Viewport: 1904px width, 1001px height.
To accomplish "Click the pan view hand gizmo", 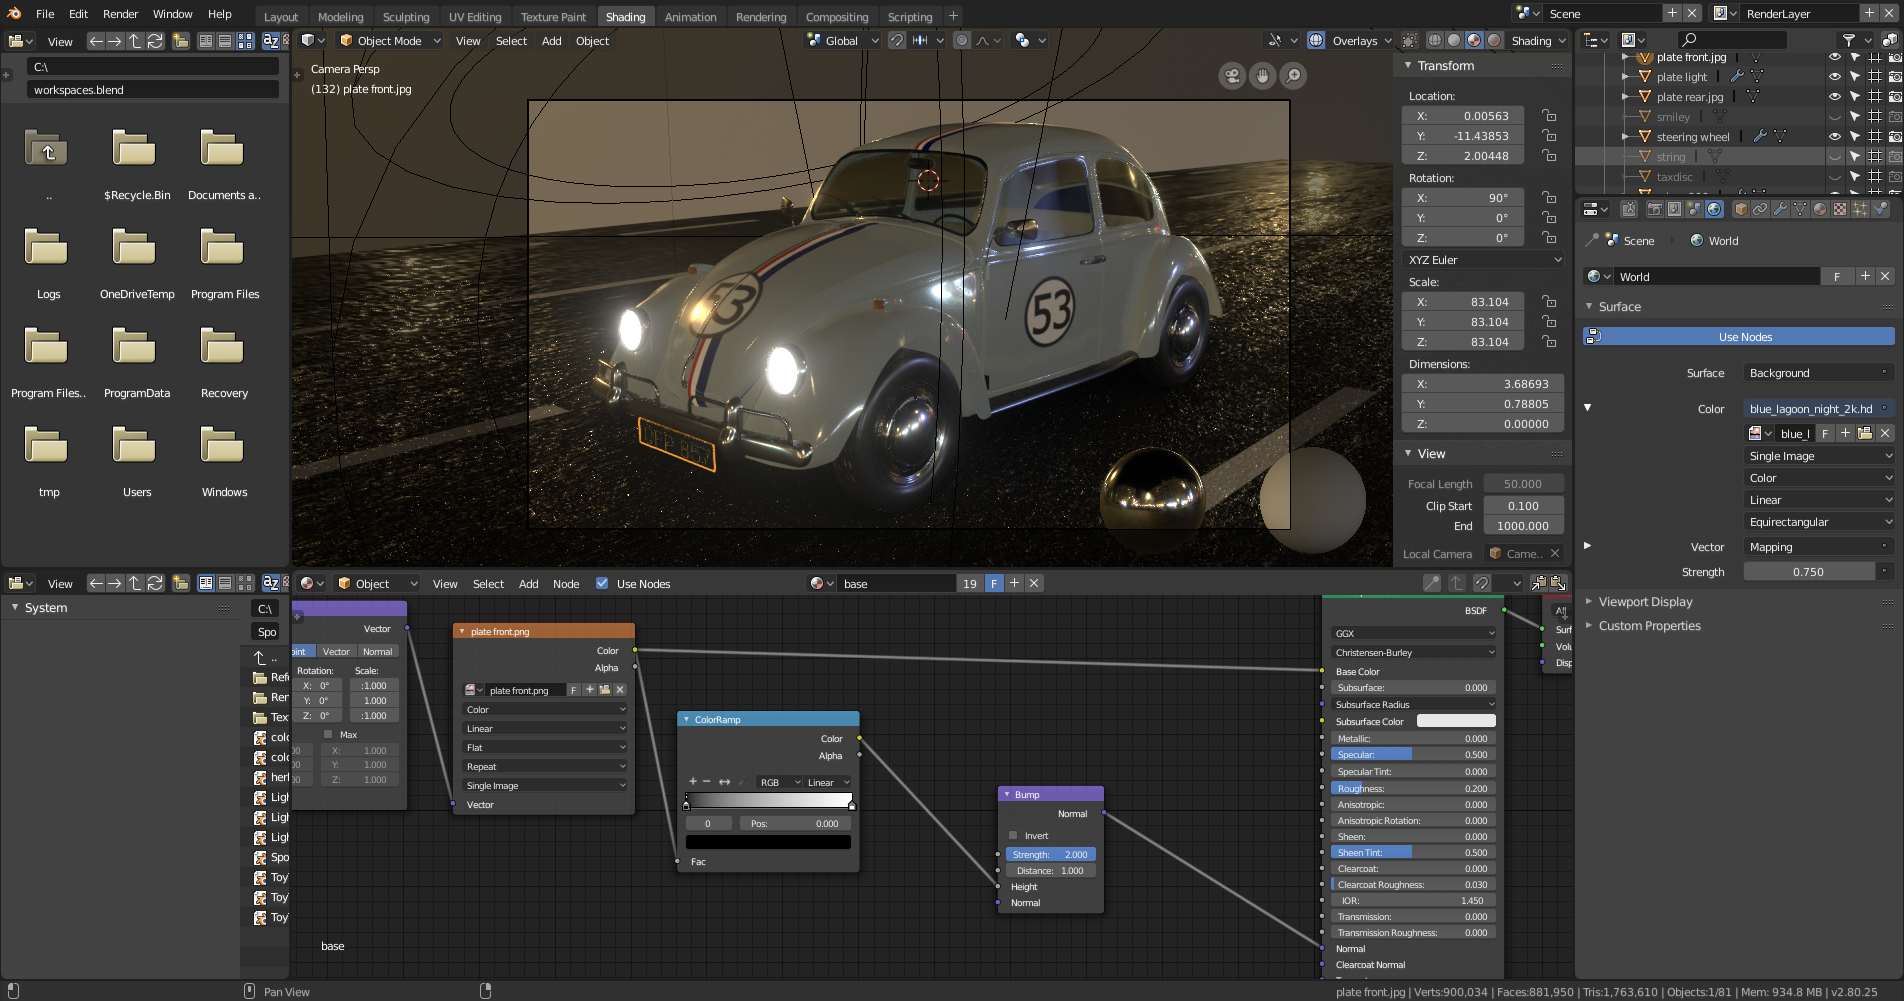I will point(1263,76).
